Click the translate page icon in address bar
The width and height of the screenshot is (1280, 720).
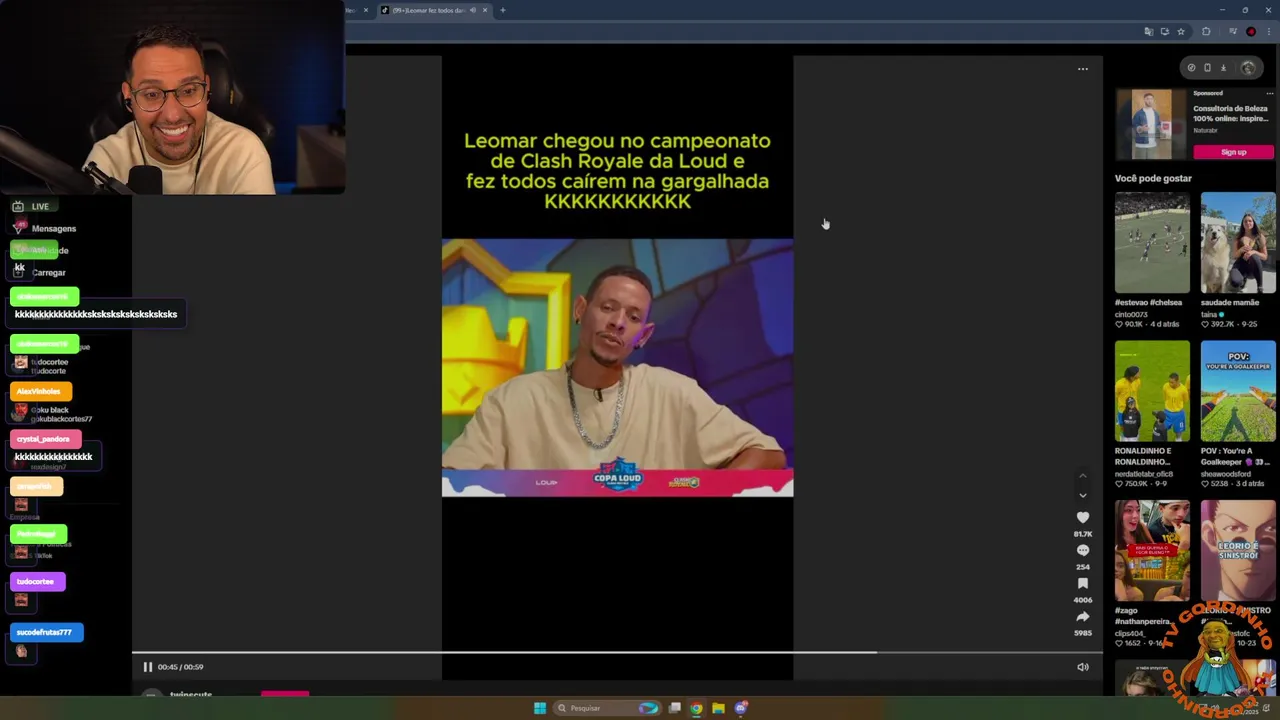(x=1148, y=32)
